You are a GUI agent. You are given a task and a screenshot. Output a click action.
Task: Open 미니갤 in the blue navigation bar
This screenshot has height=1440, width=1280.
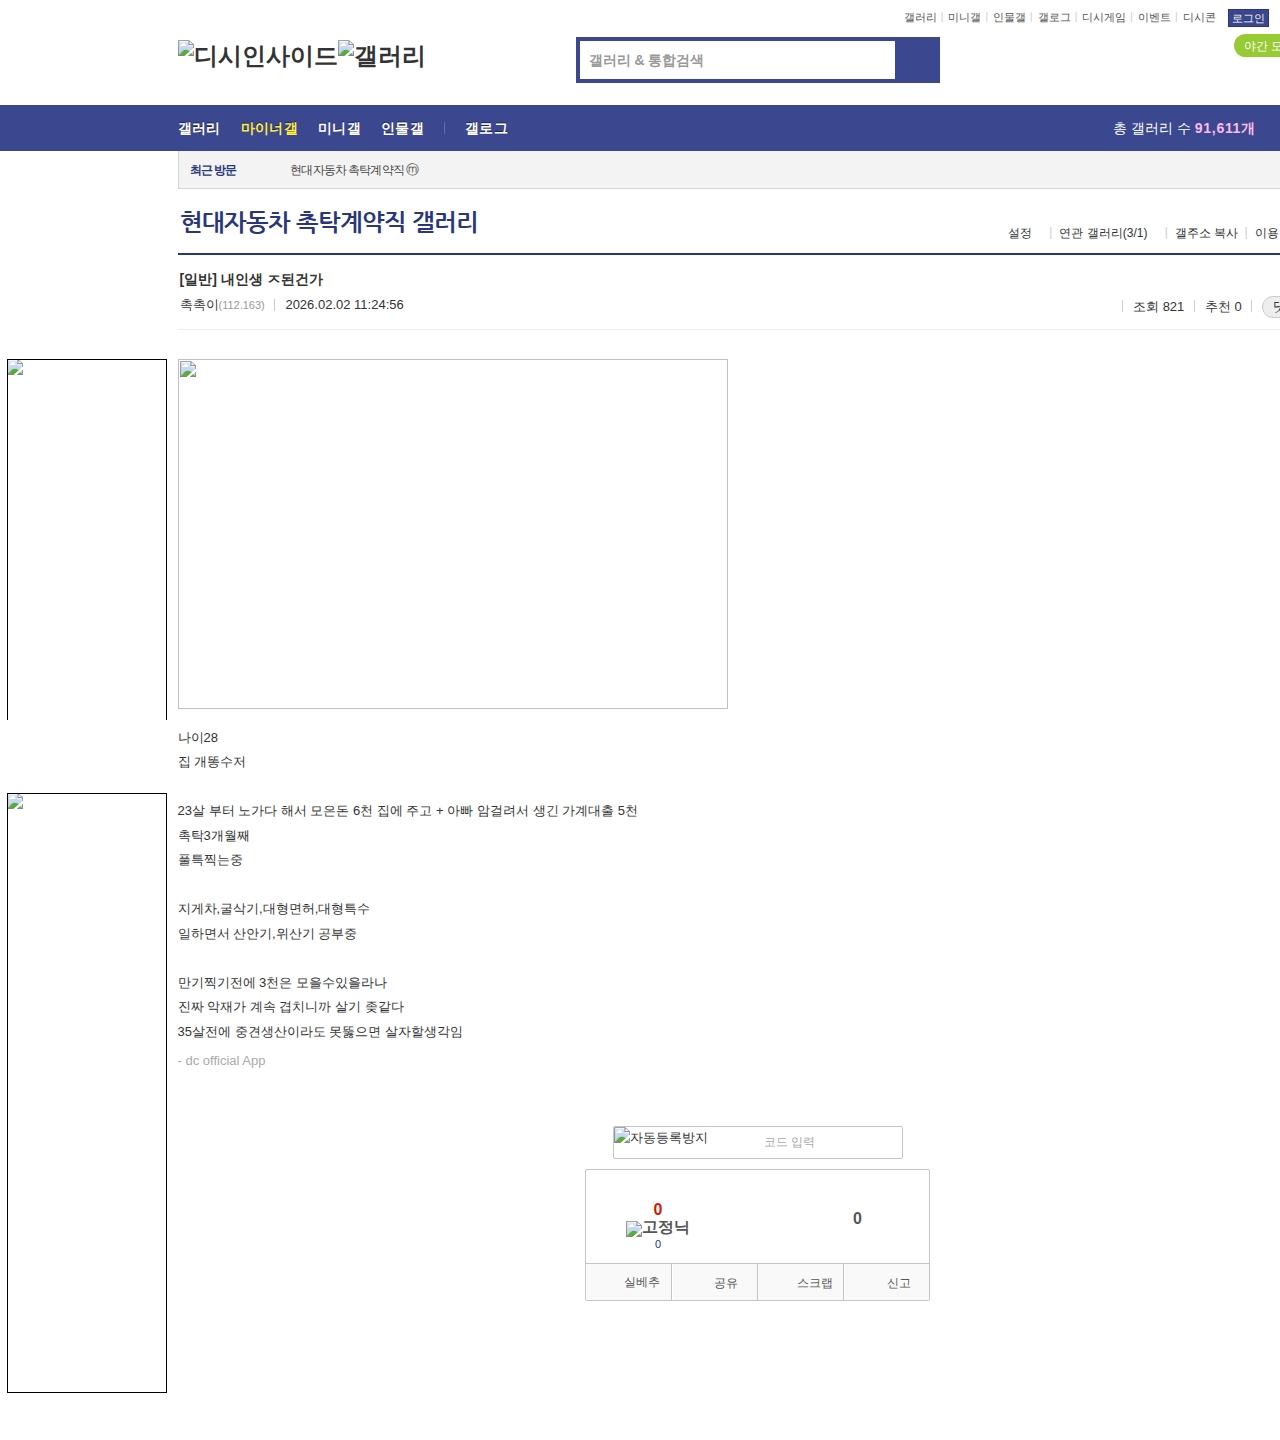(x=339, y=128)
